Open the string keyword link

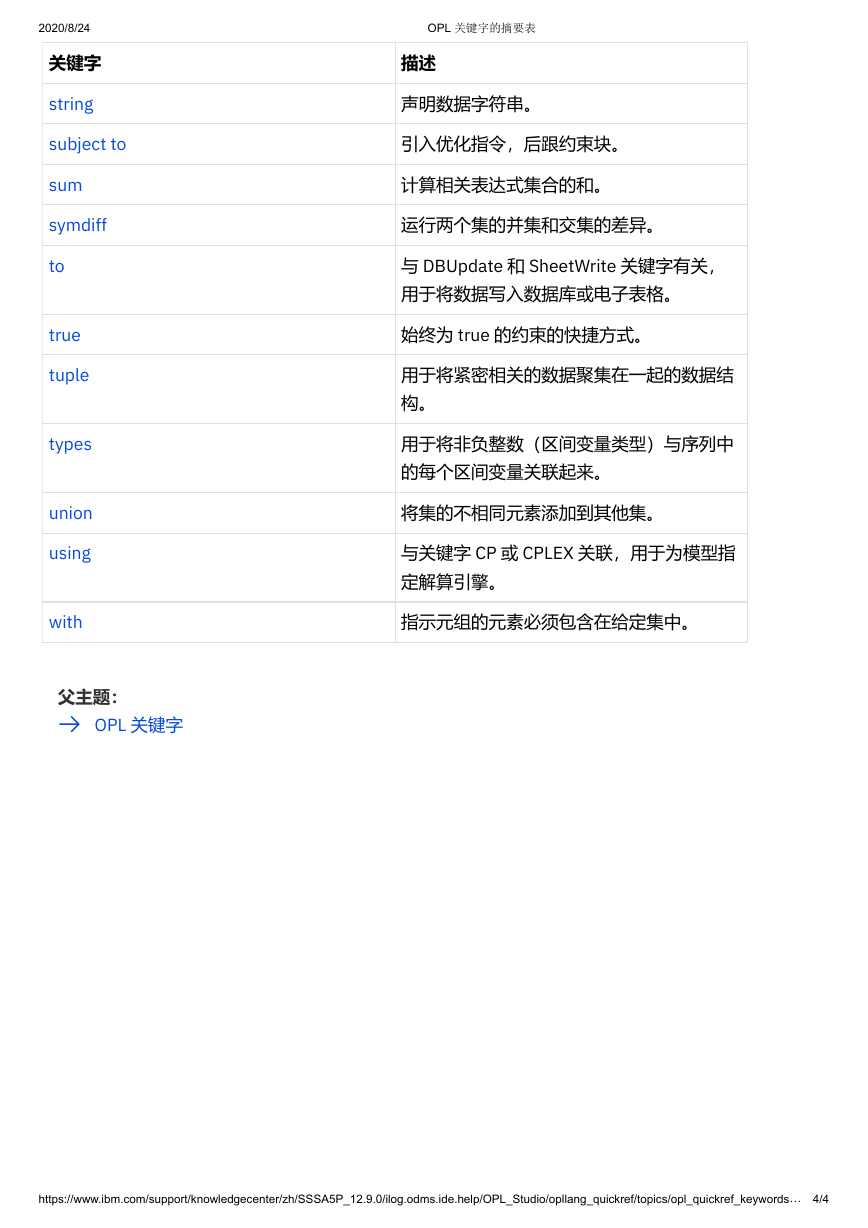click(x=71, y=104)
